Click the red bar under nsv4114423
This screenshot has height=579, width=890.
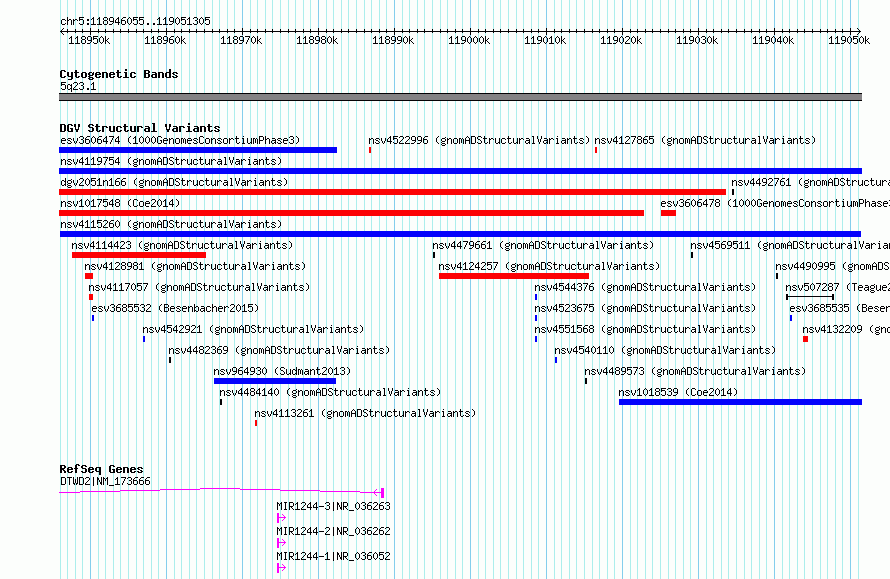click(x=139, y=255)
